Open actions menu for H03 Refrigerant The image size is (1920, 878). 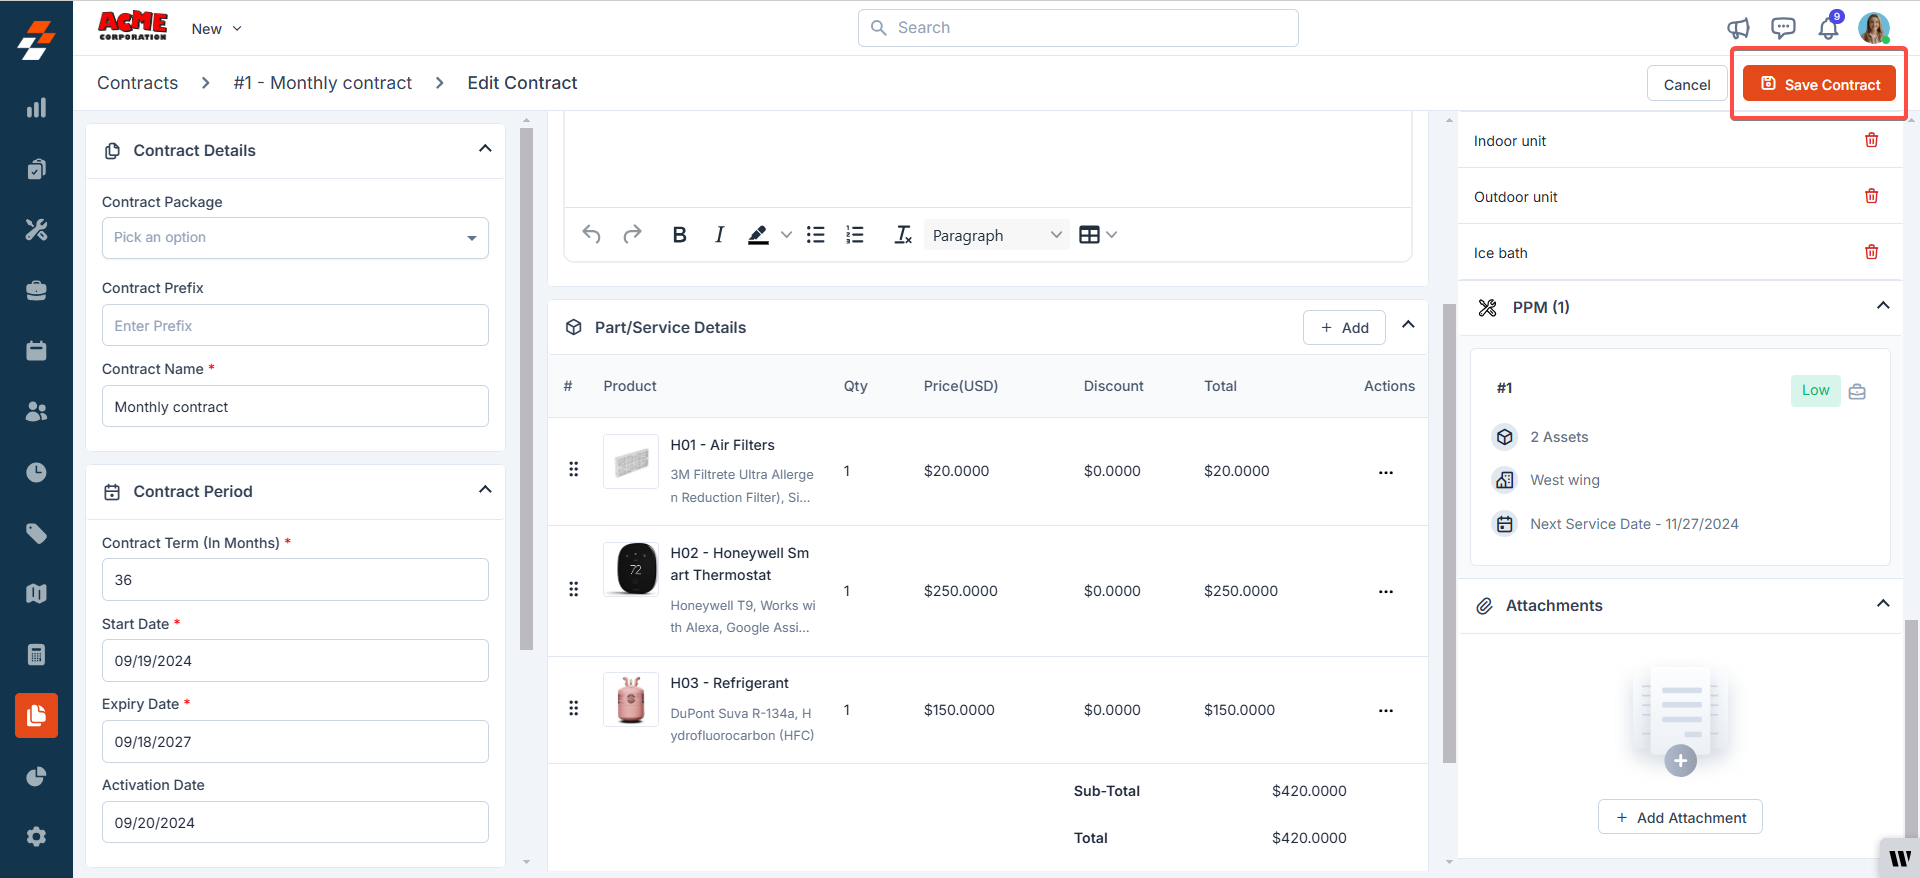[x=1385, y=710]
